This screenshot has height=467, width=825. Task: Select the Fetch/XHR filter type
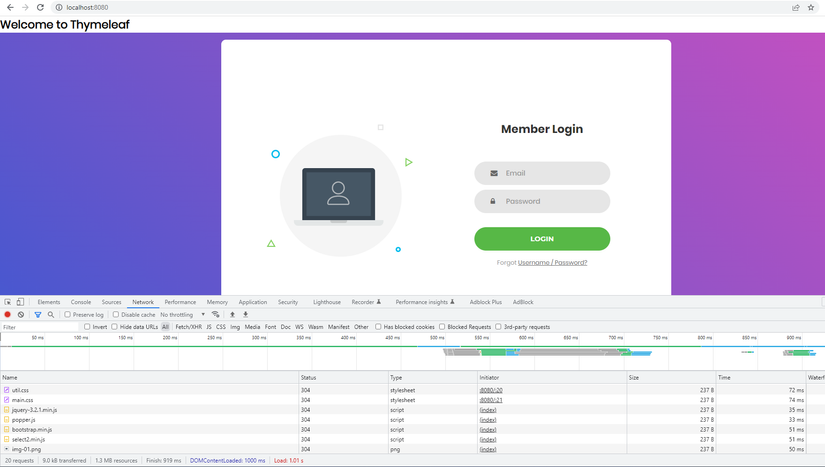(x=188, y=327)
